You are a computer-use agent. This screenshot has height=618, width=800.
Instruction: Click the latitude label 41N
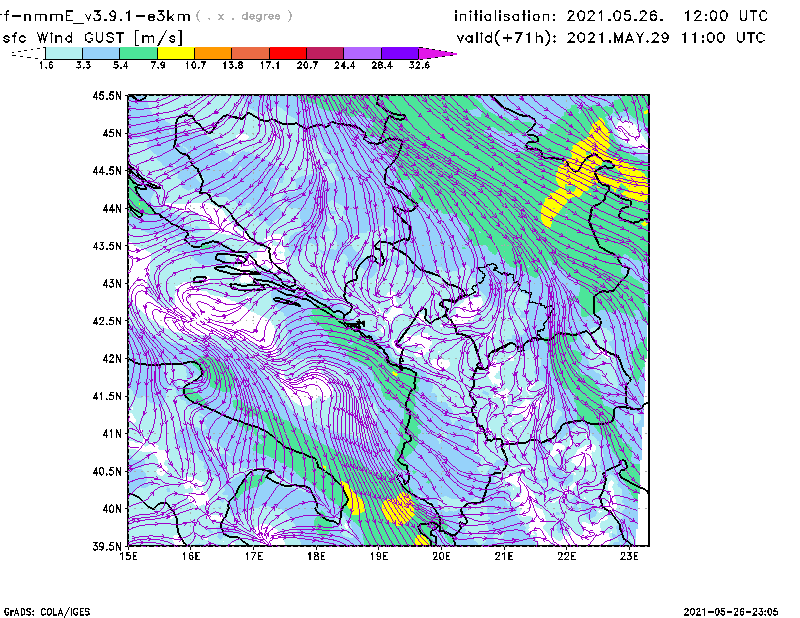tap(112, 434)
